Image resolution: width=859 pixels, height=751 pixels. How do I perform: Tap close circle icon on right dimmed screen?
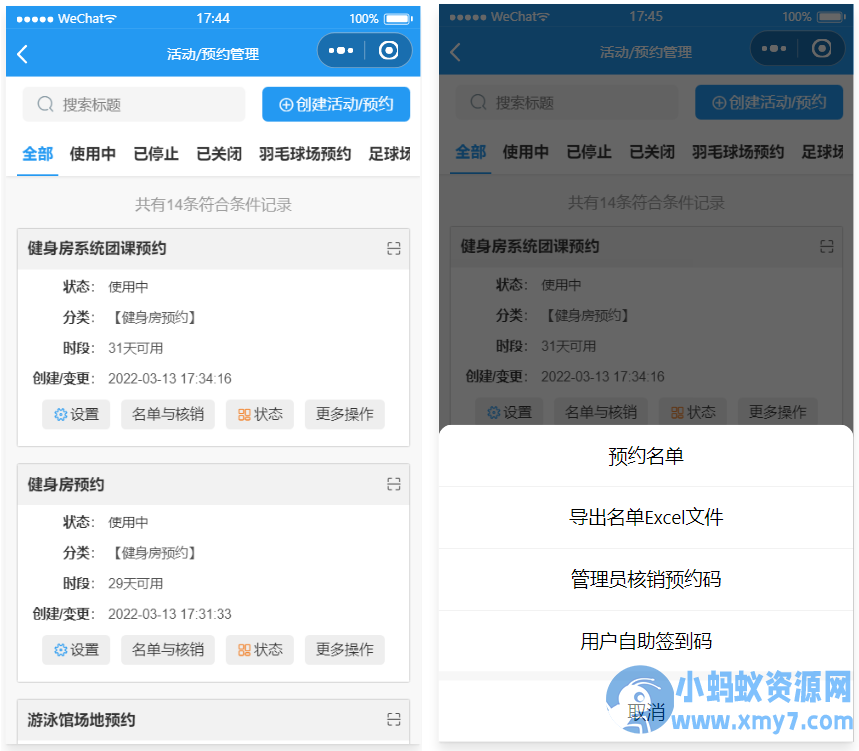pyautogui.click(x=821, y=49)
